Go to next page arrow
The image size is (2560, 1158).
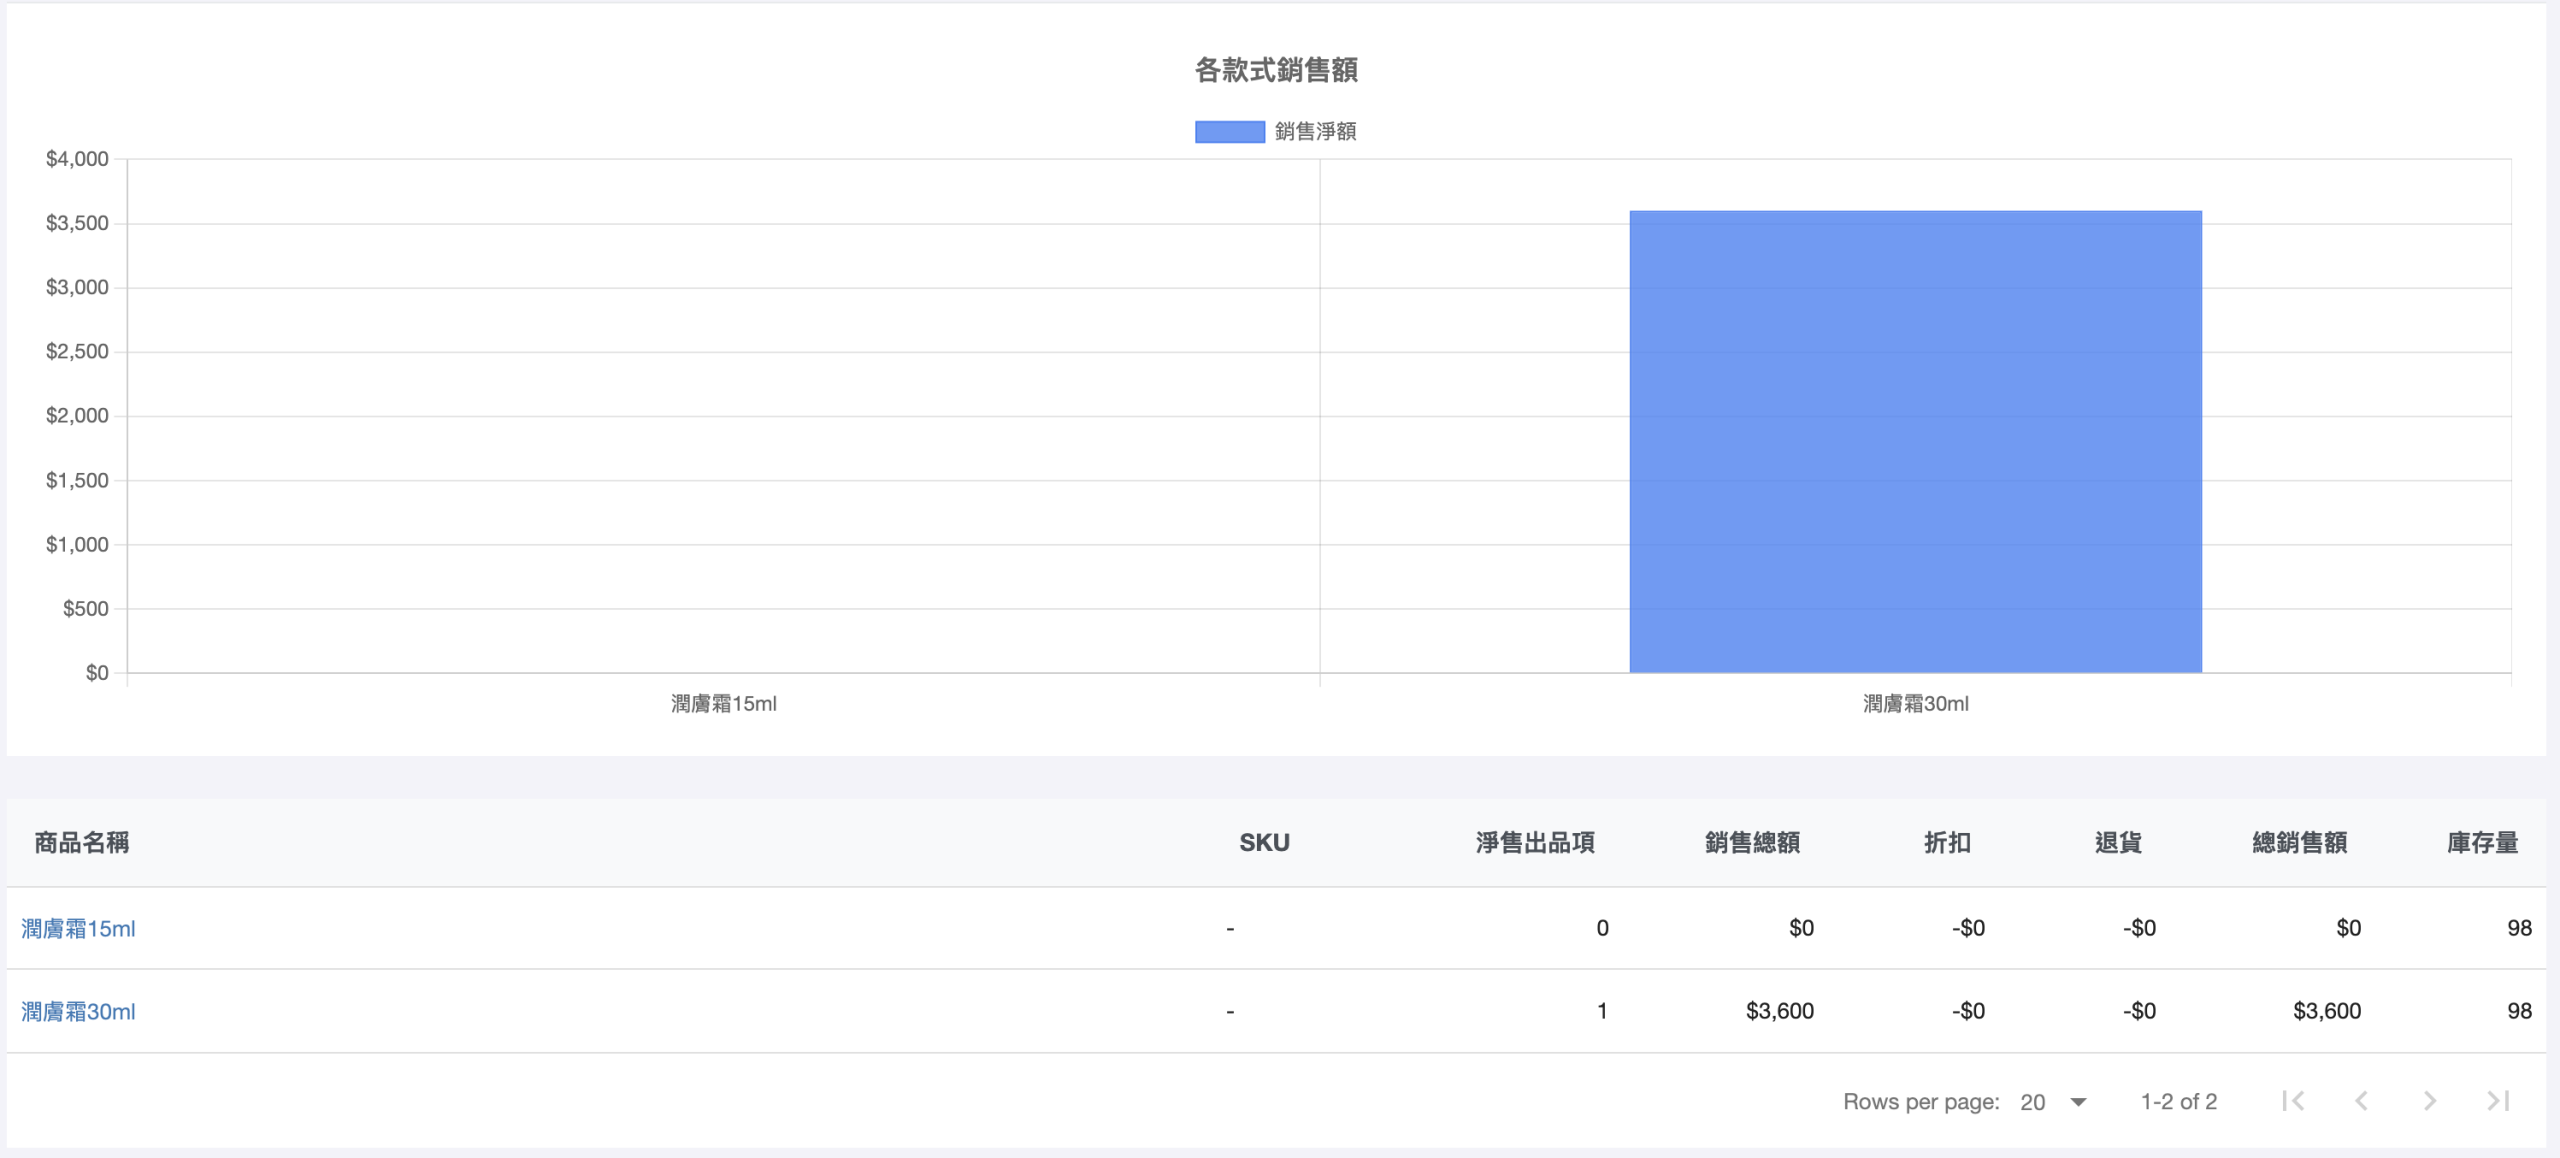coord(2430,1101)
